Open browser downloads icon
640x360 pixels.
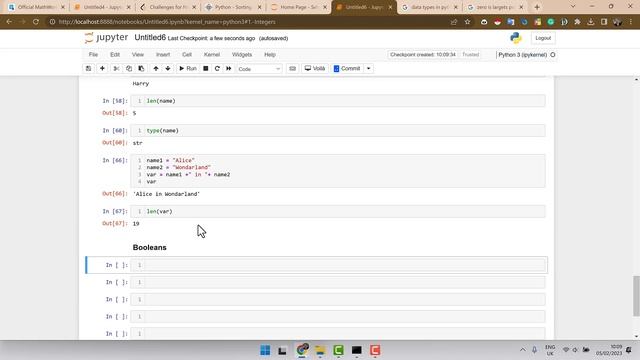(591, 22)
